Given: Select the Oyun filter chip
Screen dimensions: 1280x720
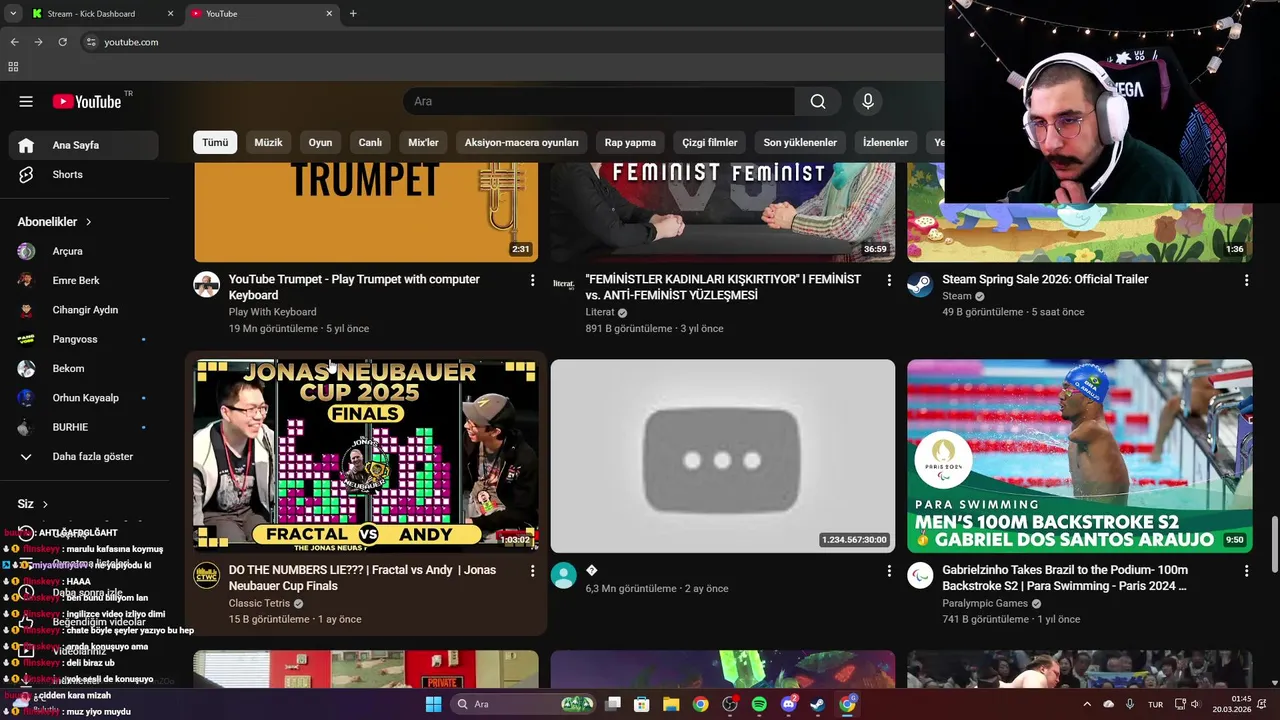Looking at the screenshot, I should (x=320, y=142).
